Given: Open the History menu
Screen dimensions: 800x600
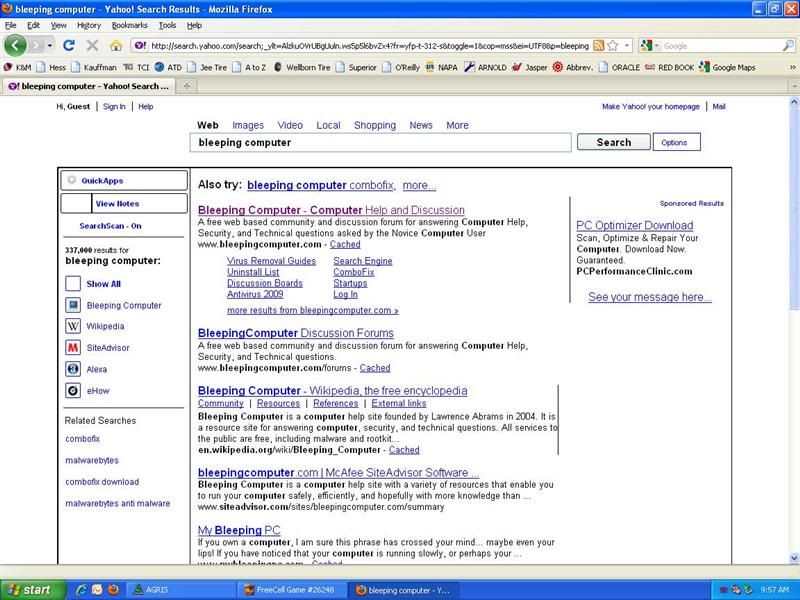Looking at the screenshot, I should (x=89, y=25).
